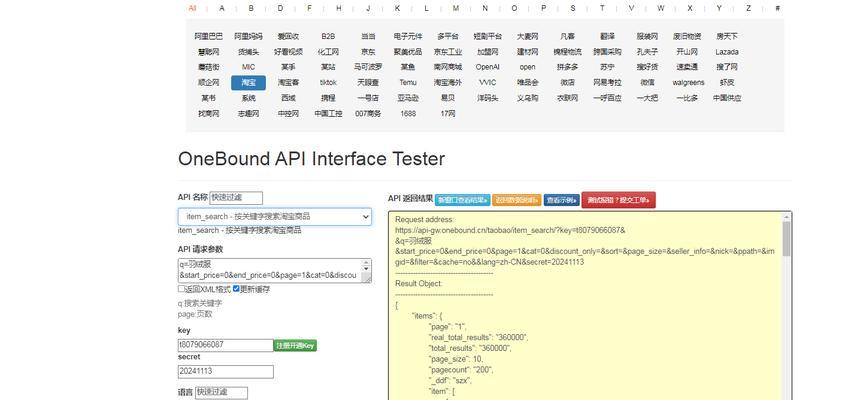Open the 拼多多 platform link

pos(567,67)
